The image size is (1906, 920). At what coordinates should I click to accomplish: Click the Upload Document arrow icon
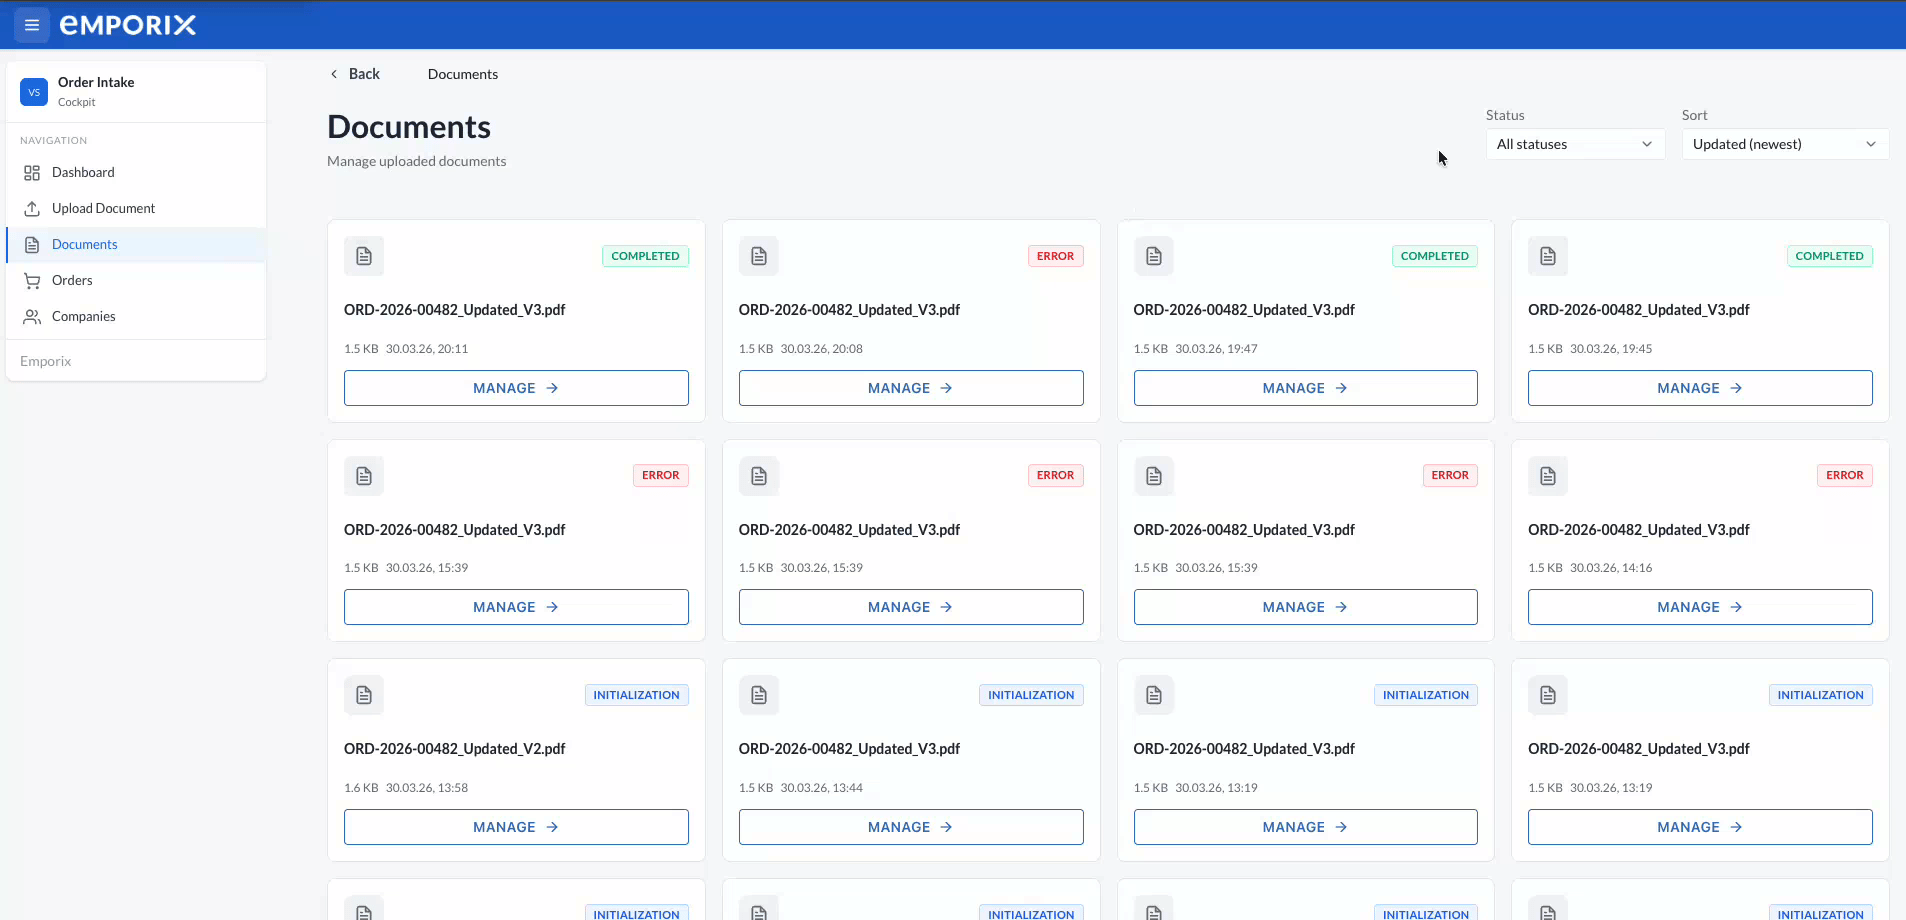point(32,209)
